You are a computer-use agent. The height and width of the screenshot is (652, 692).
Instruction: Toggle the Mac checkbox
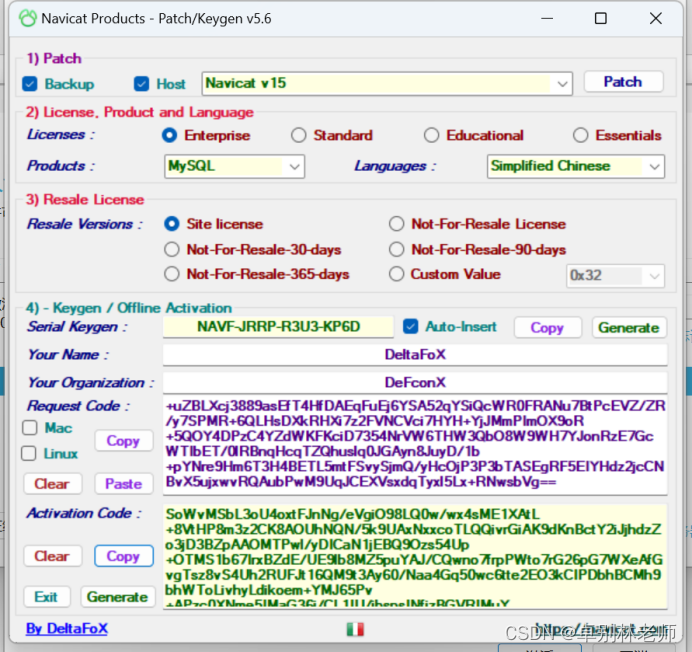point(30,428)
